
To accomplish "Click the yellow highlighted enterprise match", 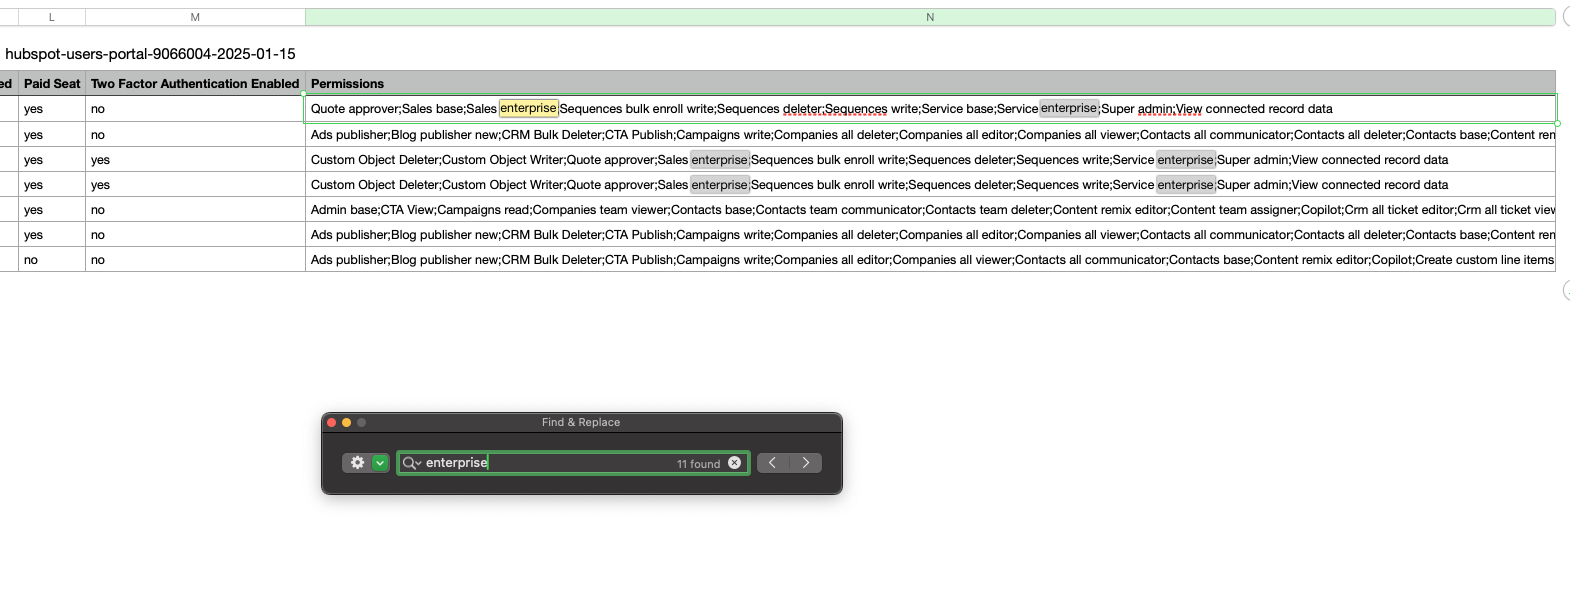I will 528,109.
